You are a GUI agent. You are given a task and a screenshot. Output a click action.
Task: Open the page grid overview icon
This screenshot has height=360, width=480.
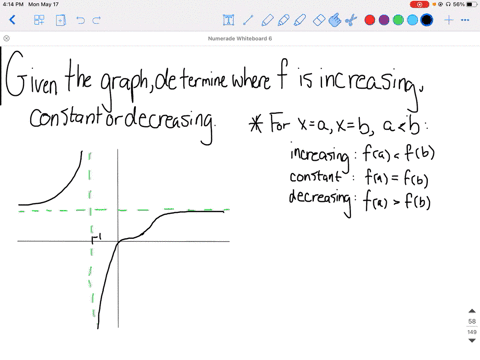coord(39,20)
